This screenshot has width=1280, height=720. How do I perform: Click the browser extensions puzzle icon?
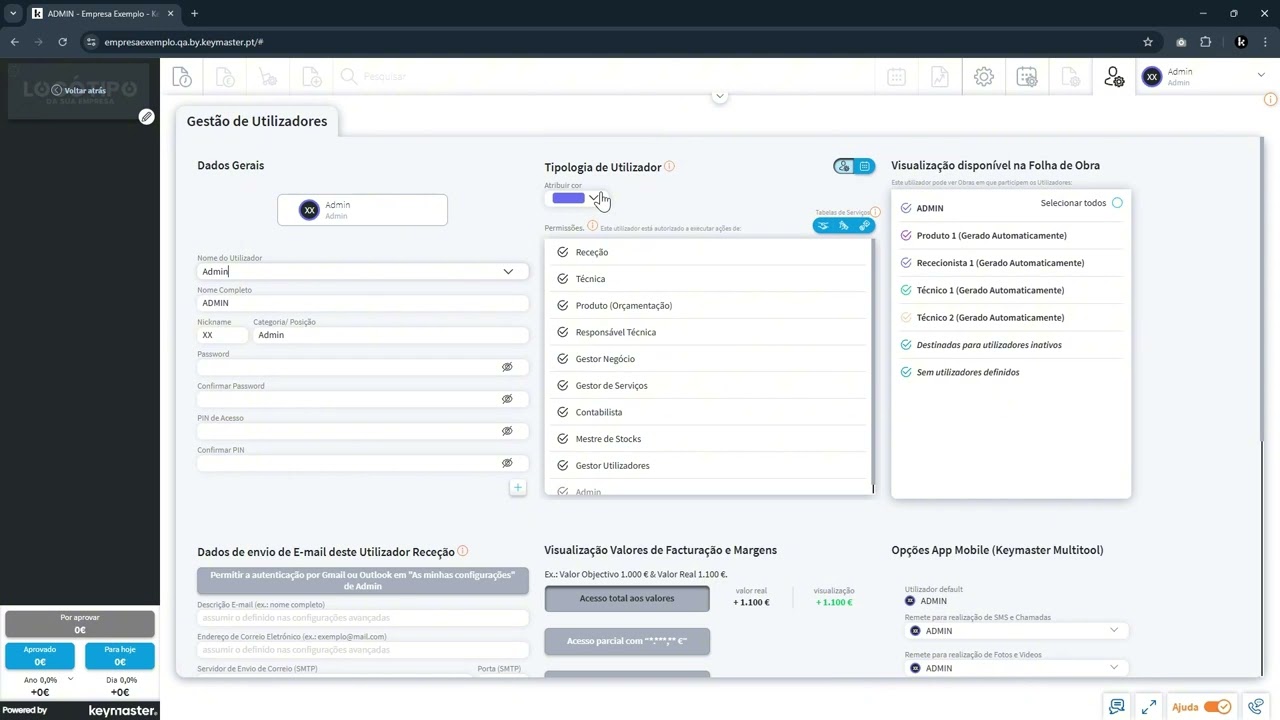point(1205,42)
